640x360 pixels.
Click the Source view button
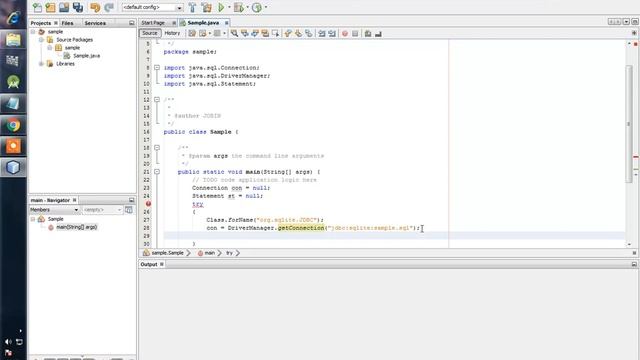[150, 33]
